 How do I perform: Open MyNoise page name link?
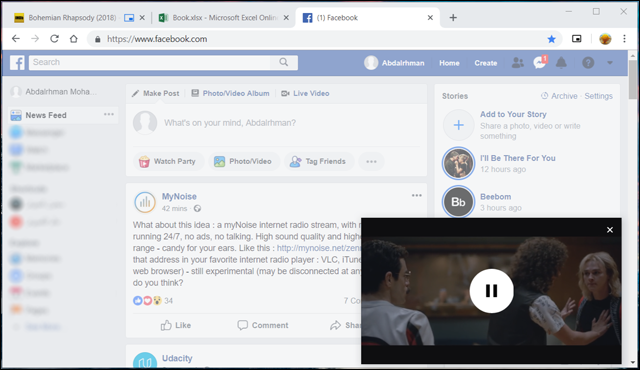(179, 197)
